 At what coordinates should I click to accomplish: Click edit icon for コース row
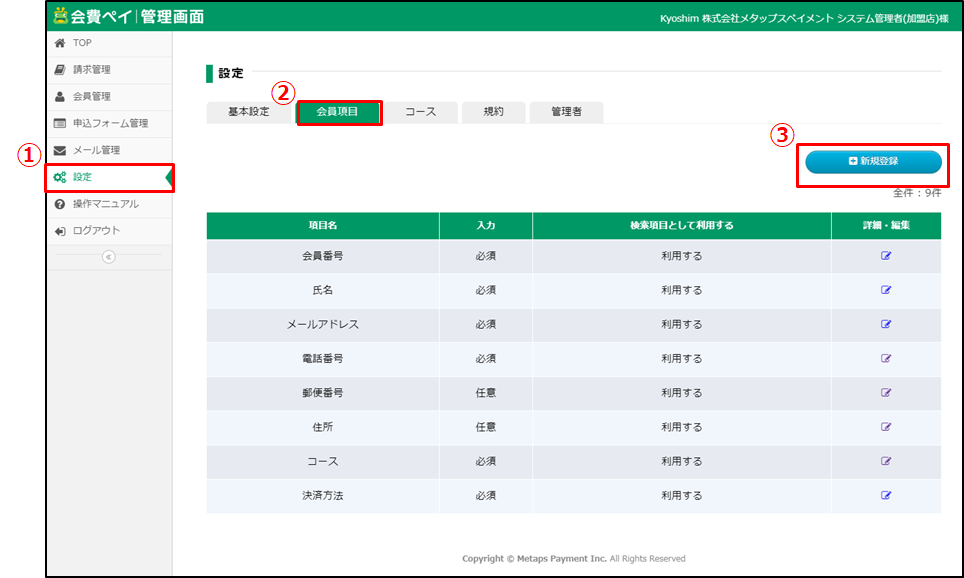tap(885, 461)
